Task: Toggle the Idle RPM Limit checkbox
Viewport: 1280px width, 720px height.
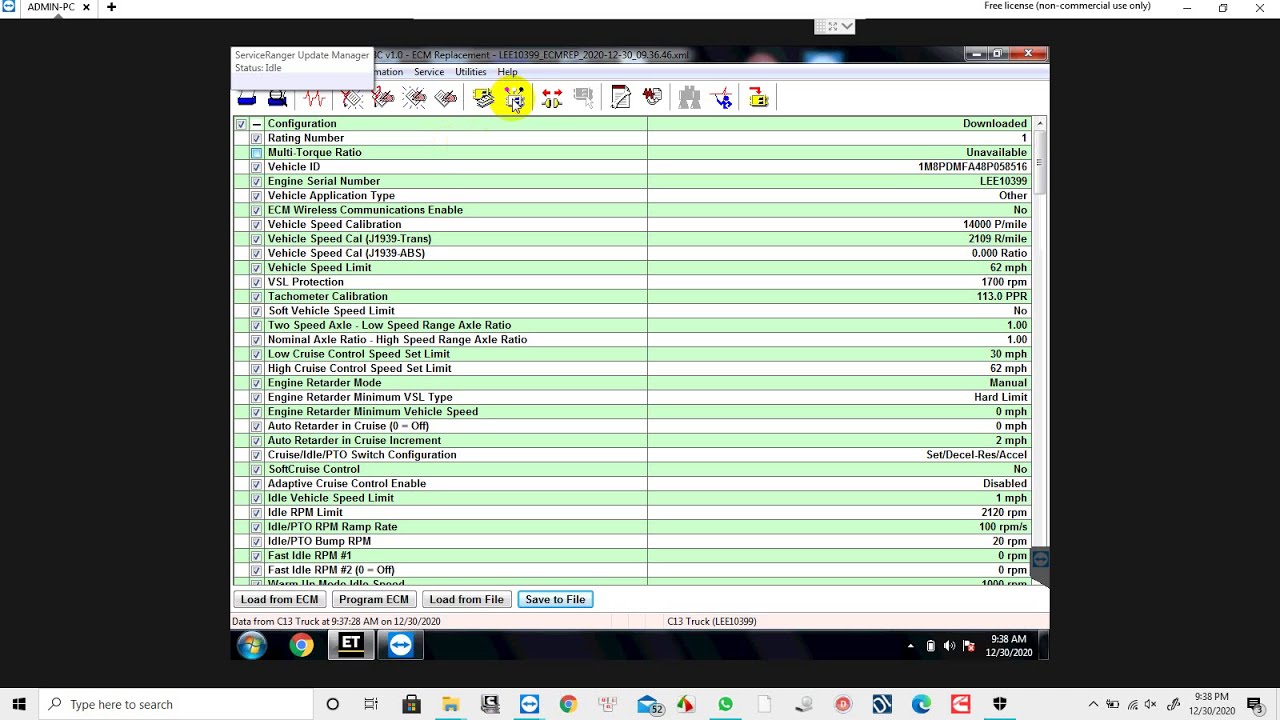Action: (x=256, y=513)
